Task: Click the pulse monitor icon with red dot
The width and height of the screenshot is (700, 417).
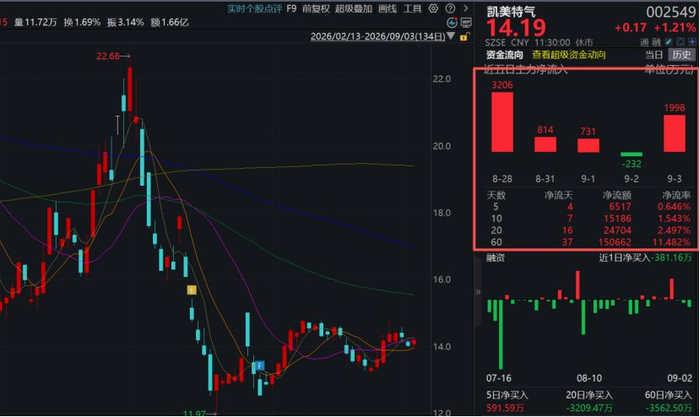Action: coord(452,22)
